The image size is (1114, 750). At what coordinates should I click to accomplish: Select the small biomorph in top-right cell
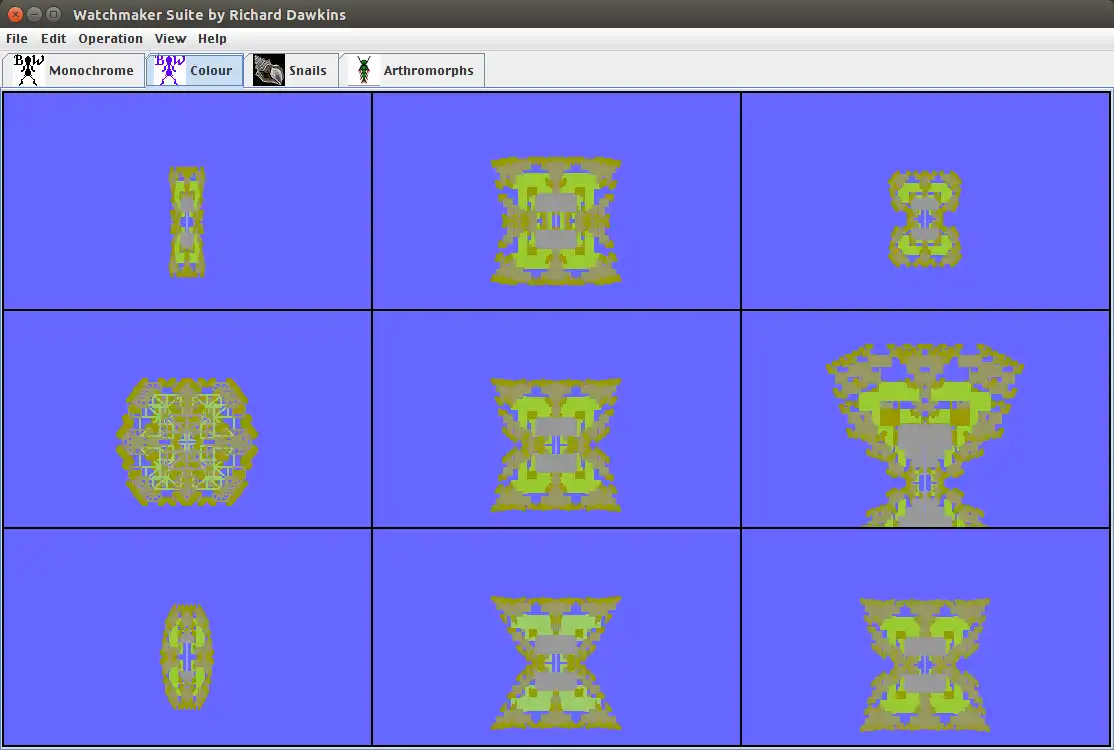[925, 219]
